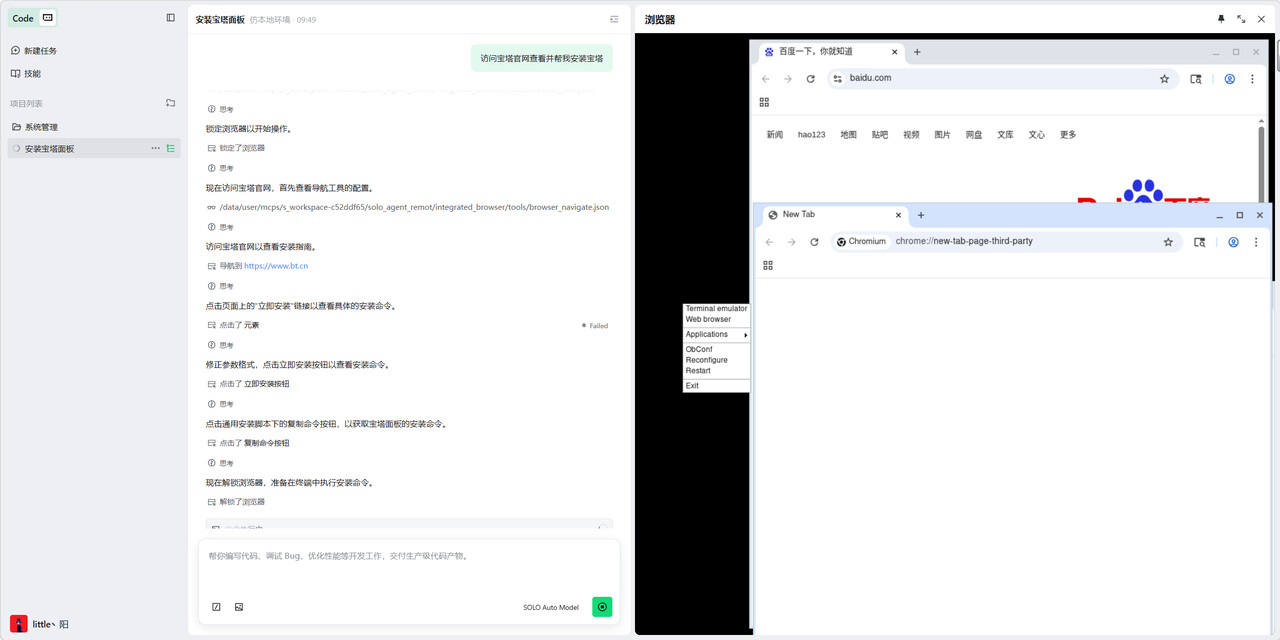Close the 浏览器 panel
The width and height of the screenshot is (1280, 640).
1261,19
